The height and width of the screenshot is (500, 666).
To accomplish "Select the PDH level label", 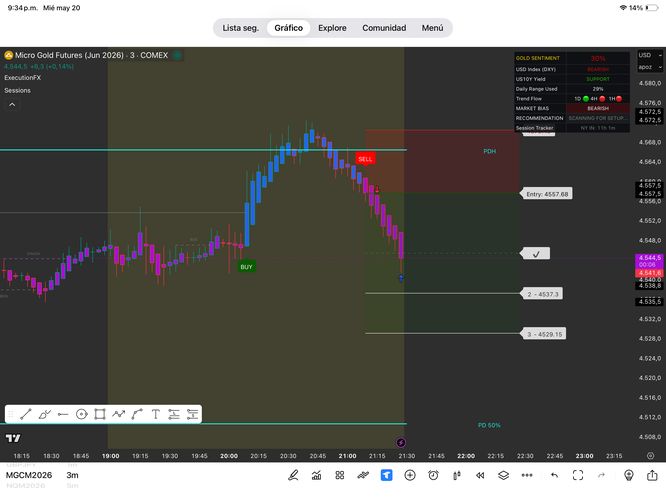I will 489,151.
